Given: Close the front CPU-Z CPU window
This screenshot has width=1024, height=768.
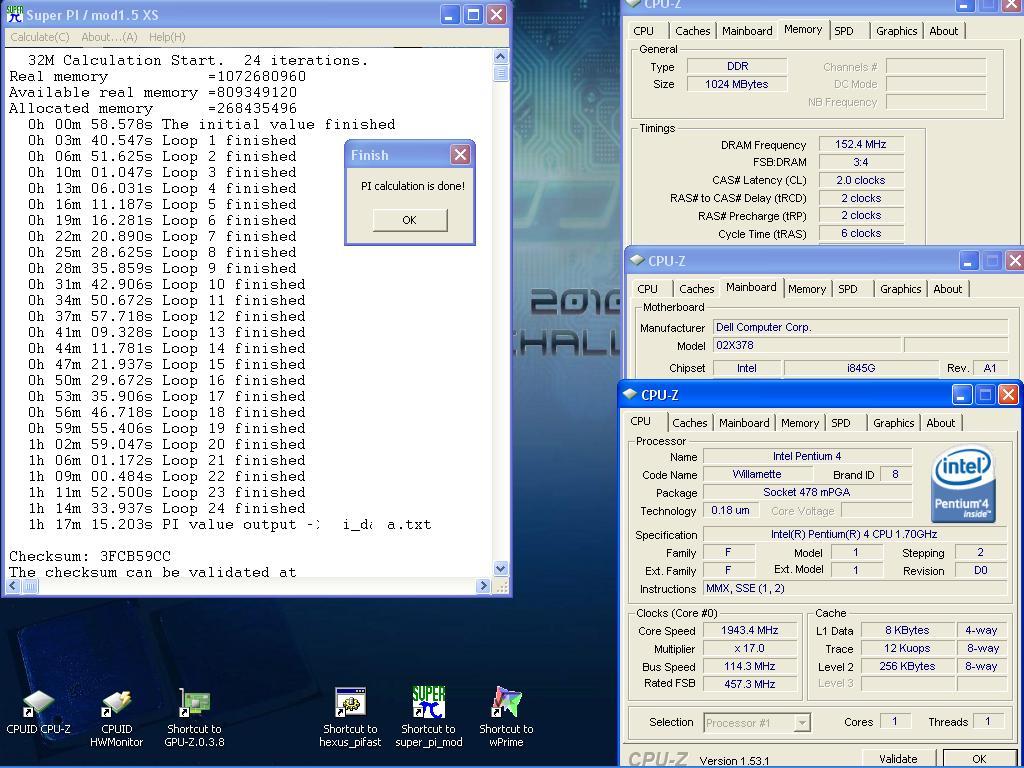Looking at the screenshot, I should pyautogui.click(x=1008, y=395).
